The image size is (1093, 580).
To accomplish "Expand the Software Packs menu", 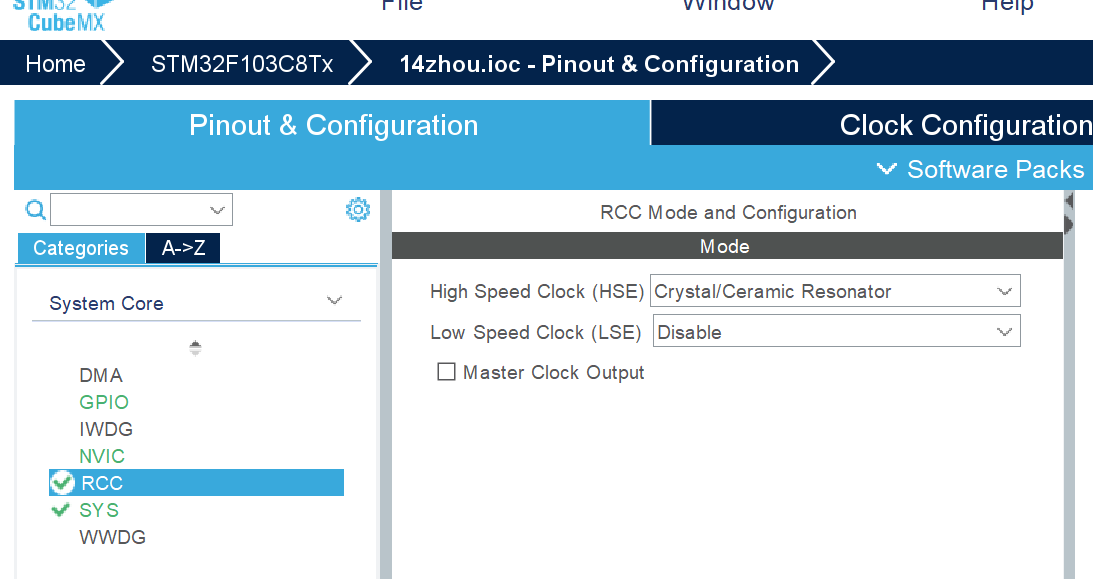I will click(980, 169).
